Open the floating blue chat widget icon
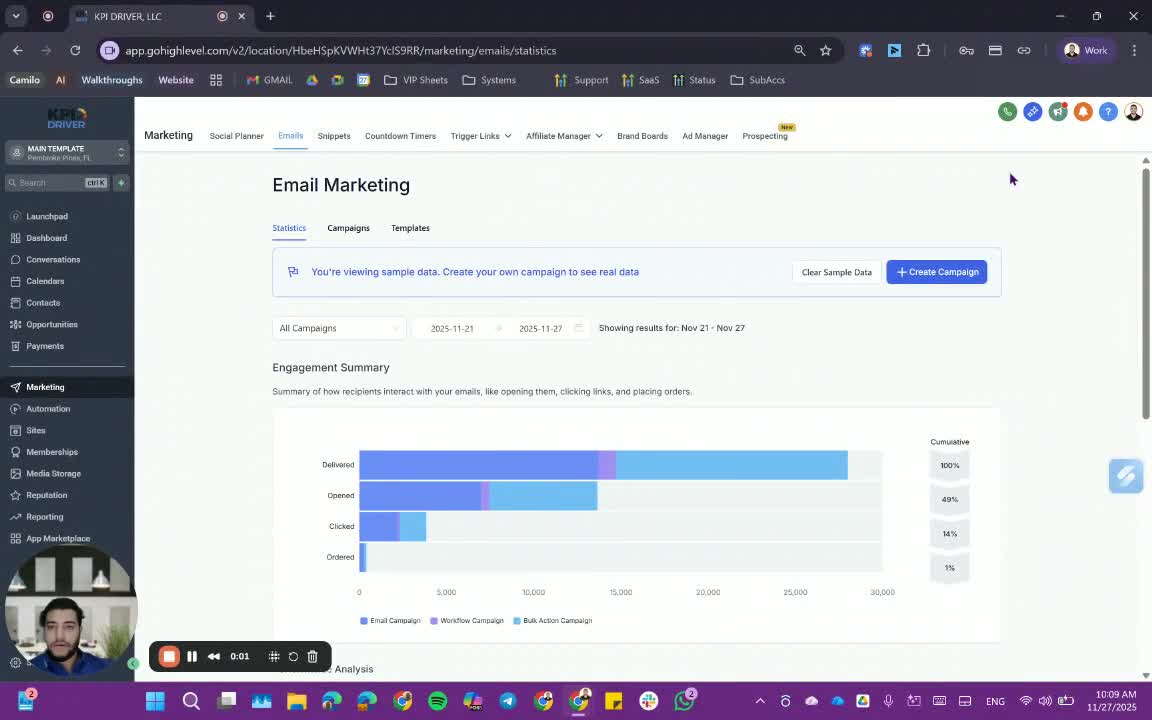 (x=1126, y=476)
